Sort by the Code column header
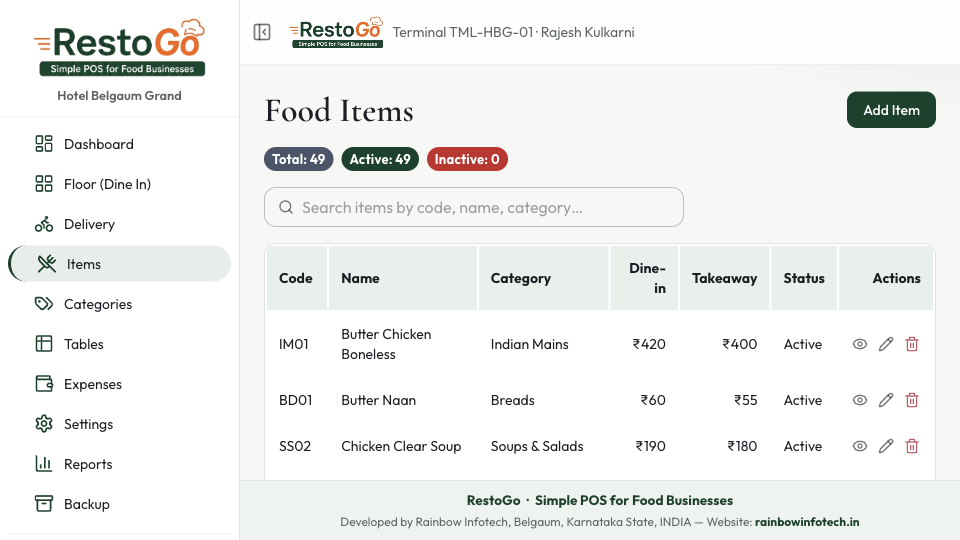 [x=296, y=278]
